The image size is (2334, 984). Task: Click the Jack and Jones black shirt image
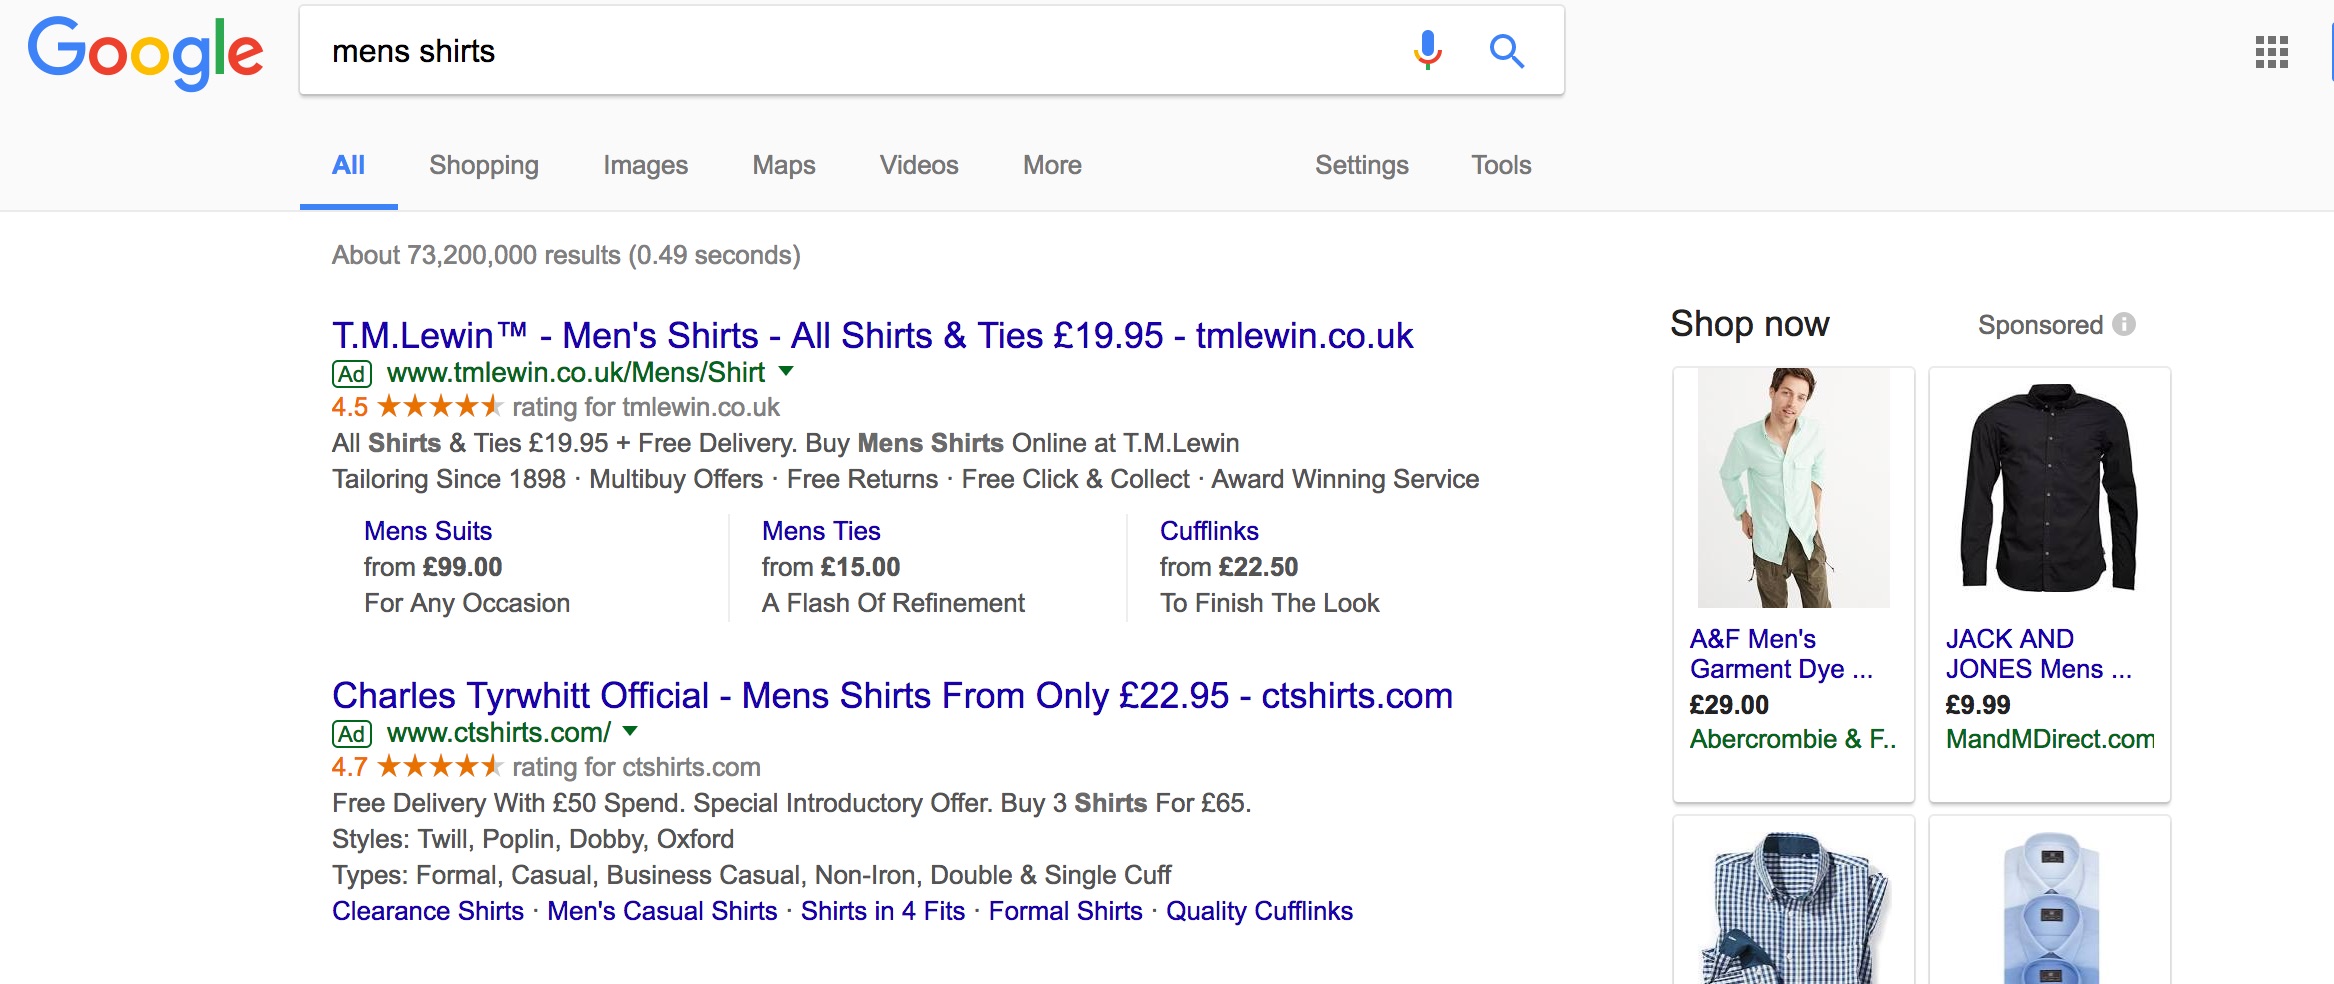point(2050,488)
